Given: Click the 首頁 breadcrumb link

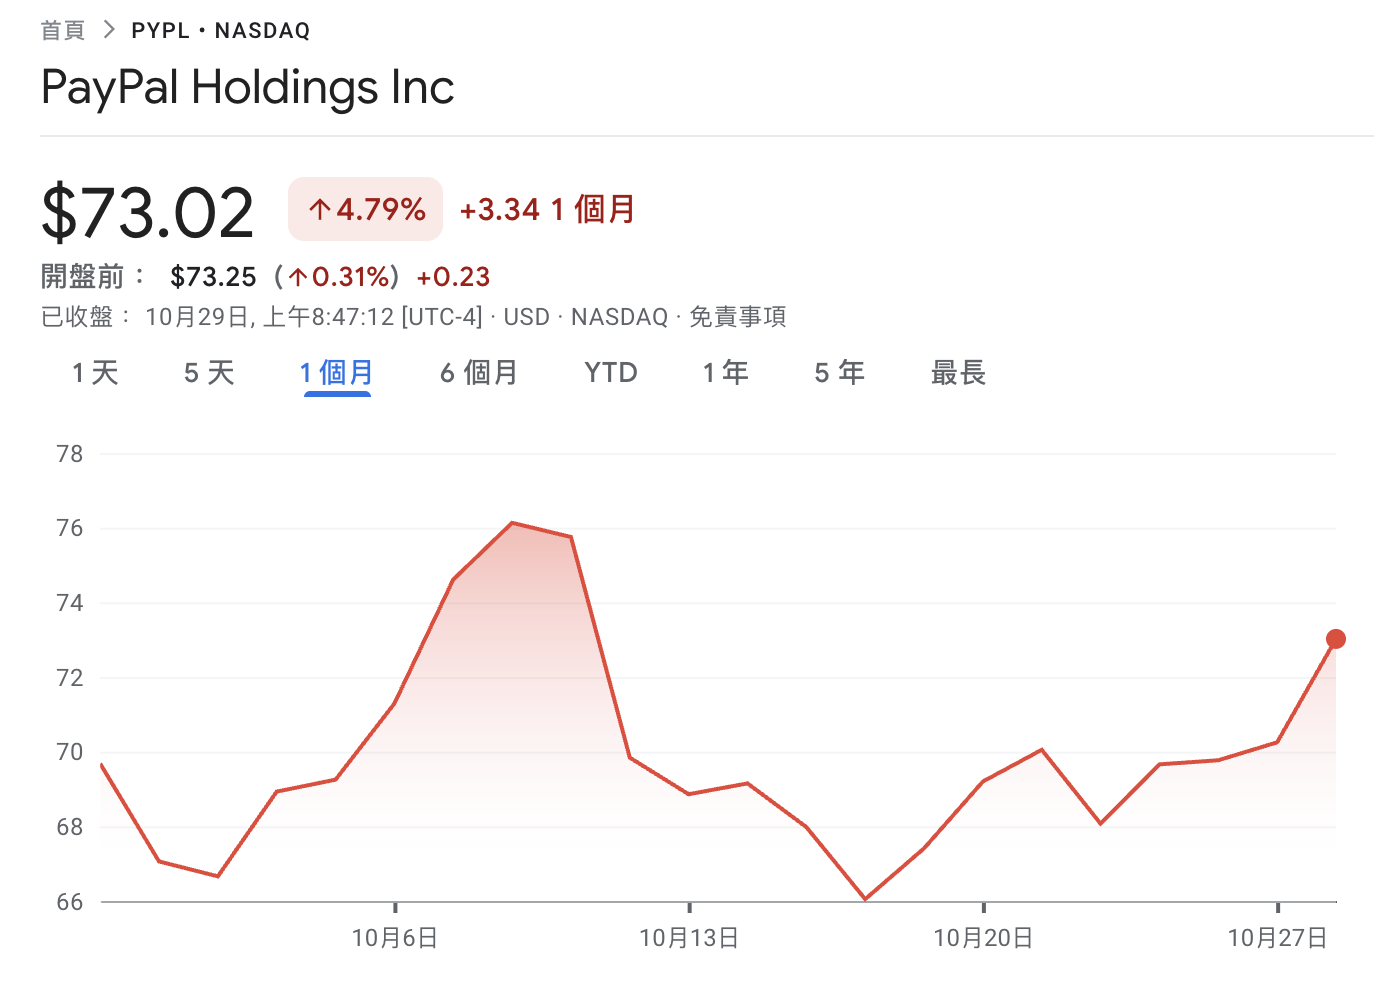Looking at the screenshot, I should tap(62, 30).
